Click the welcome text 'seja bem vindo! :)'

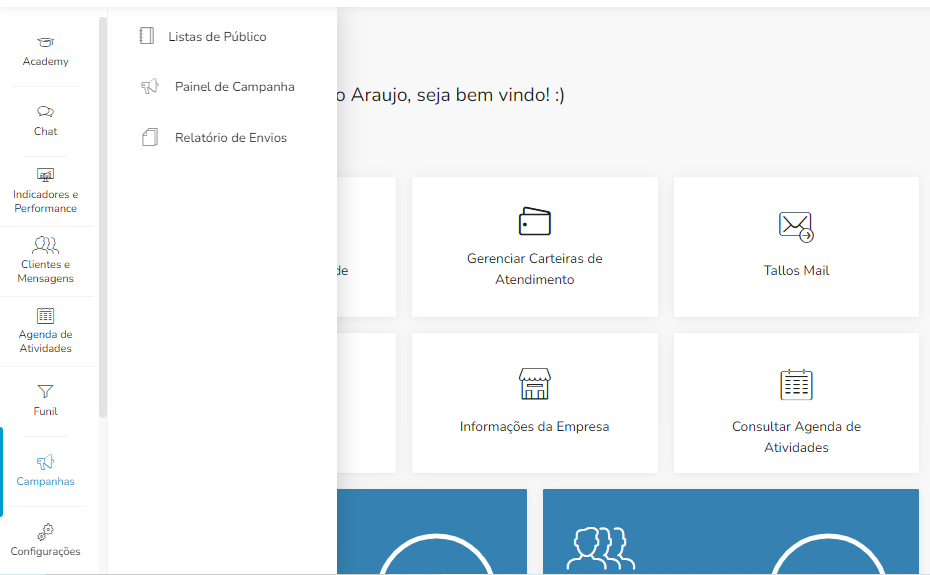click(x=491, y=95)
